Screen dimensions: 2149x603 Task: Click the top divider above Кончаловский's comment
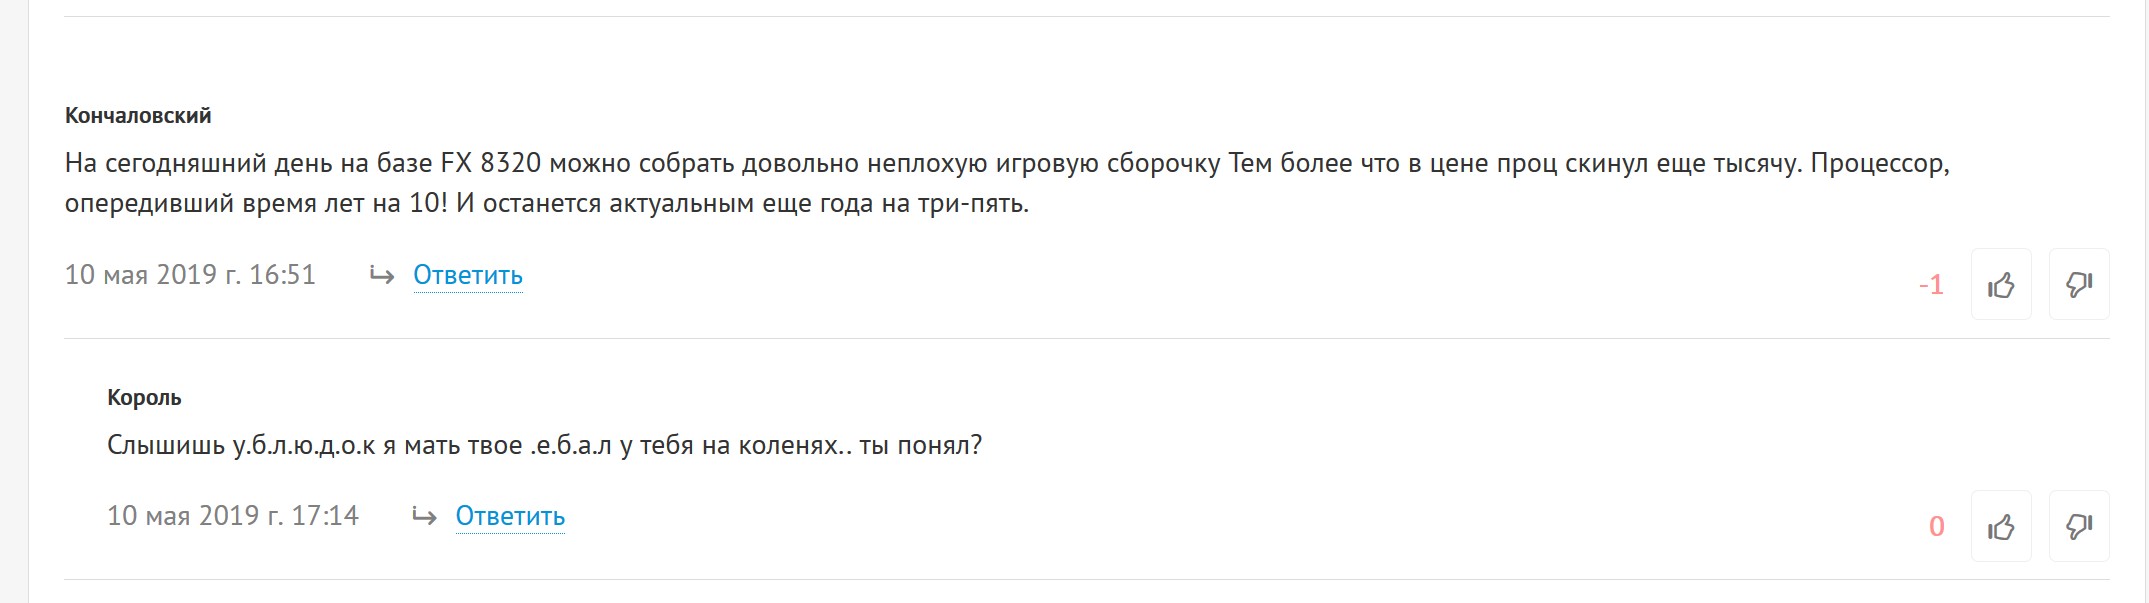(x=1087, y=16)
